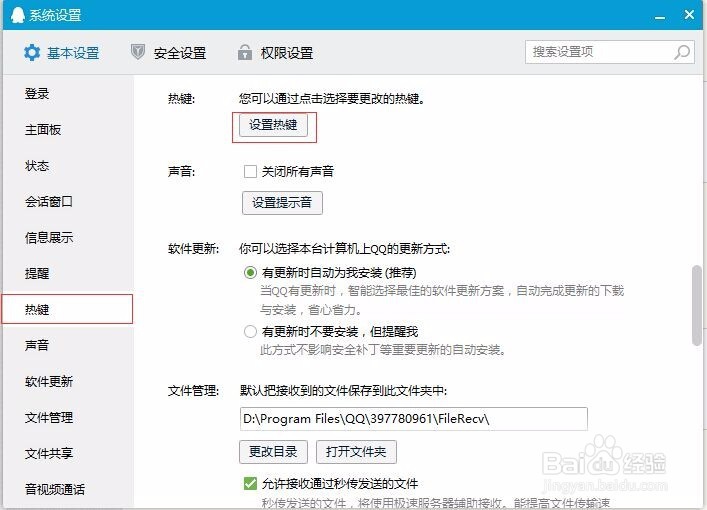Select 文件共享 in the sidebar
Image resolution: width=707 pixels, height=510 pixels.
(49, 453)
